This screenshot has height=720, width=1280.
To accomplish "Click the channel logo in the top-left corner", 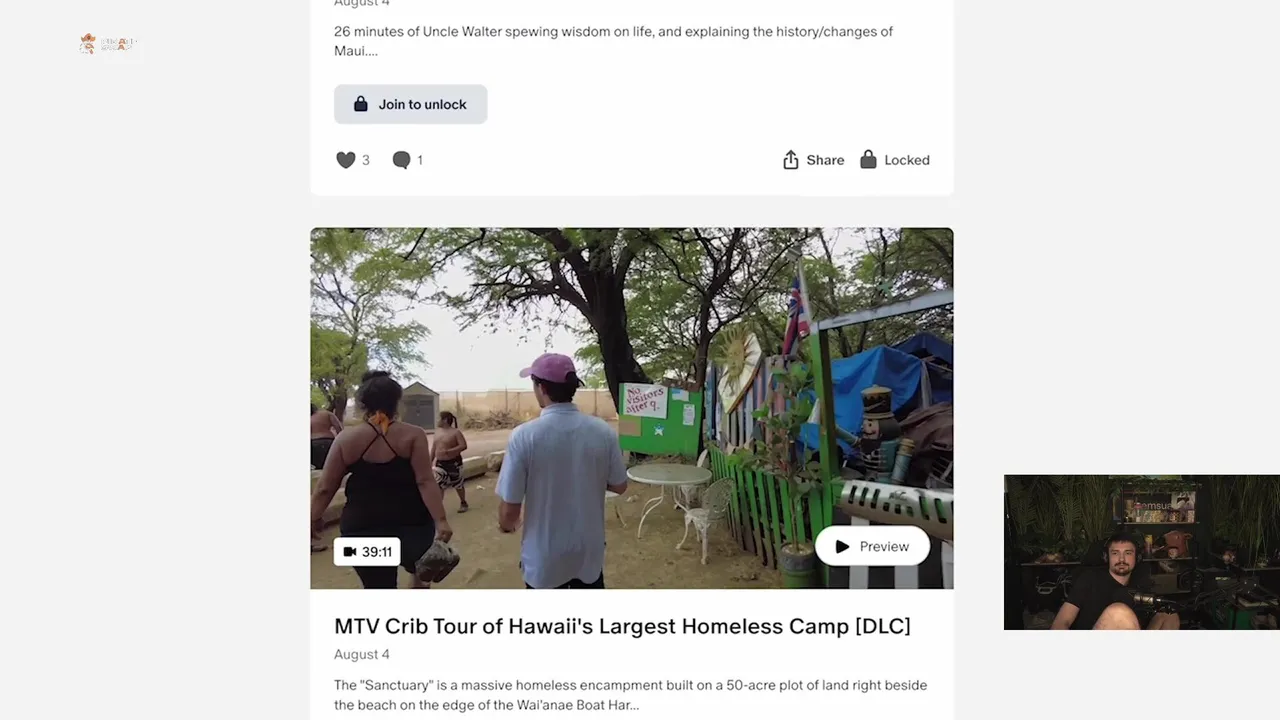I will pos(107,44).
